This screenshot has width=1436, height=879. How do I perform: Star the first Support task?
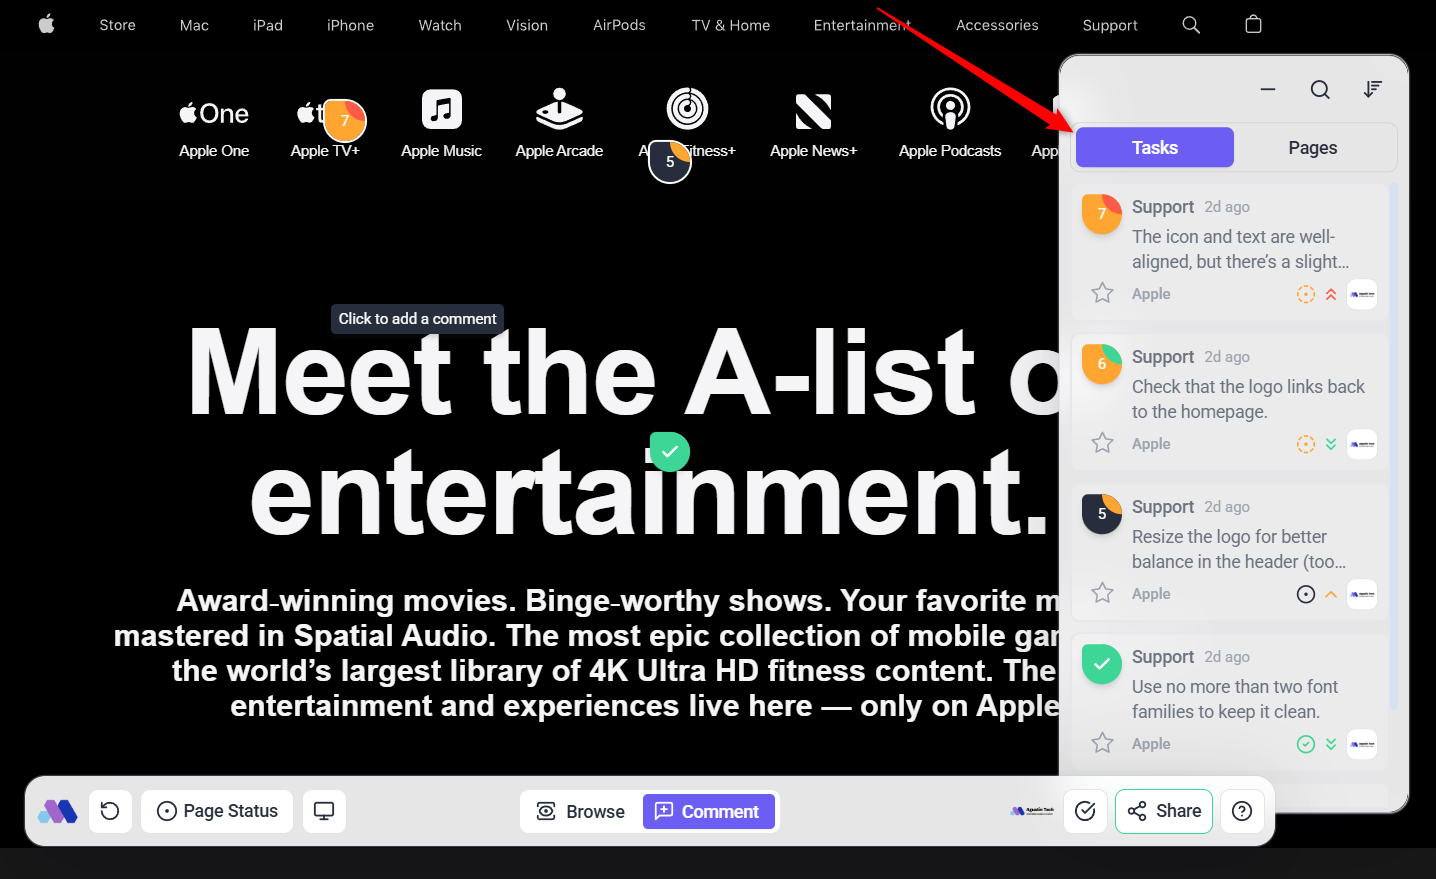[x=1102, y=293]
